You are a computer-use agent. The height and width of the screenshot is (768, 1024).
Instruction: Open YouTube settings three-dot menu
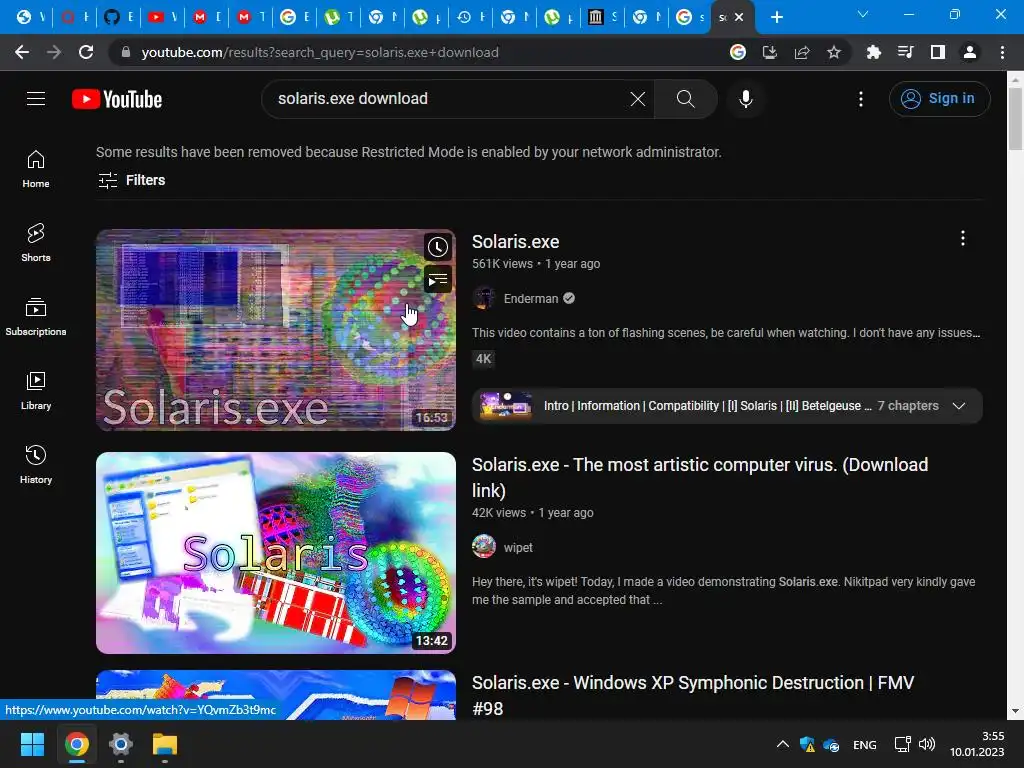(861, 99)
